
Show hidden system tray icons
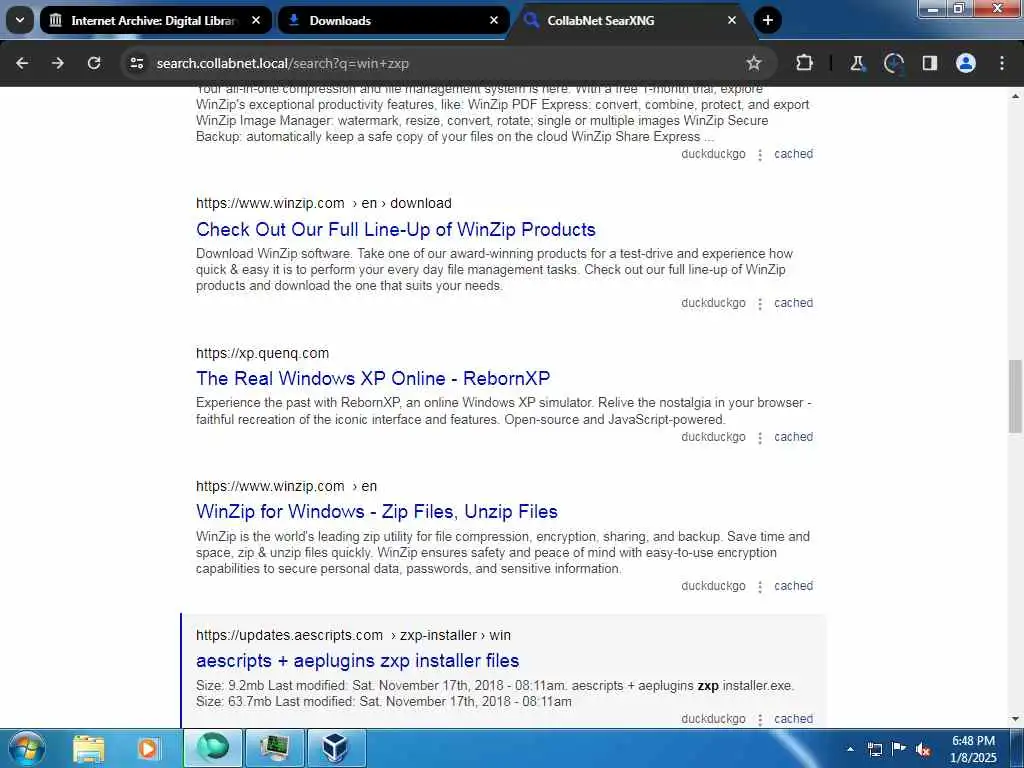tap(850, 749)
